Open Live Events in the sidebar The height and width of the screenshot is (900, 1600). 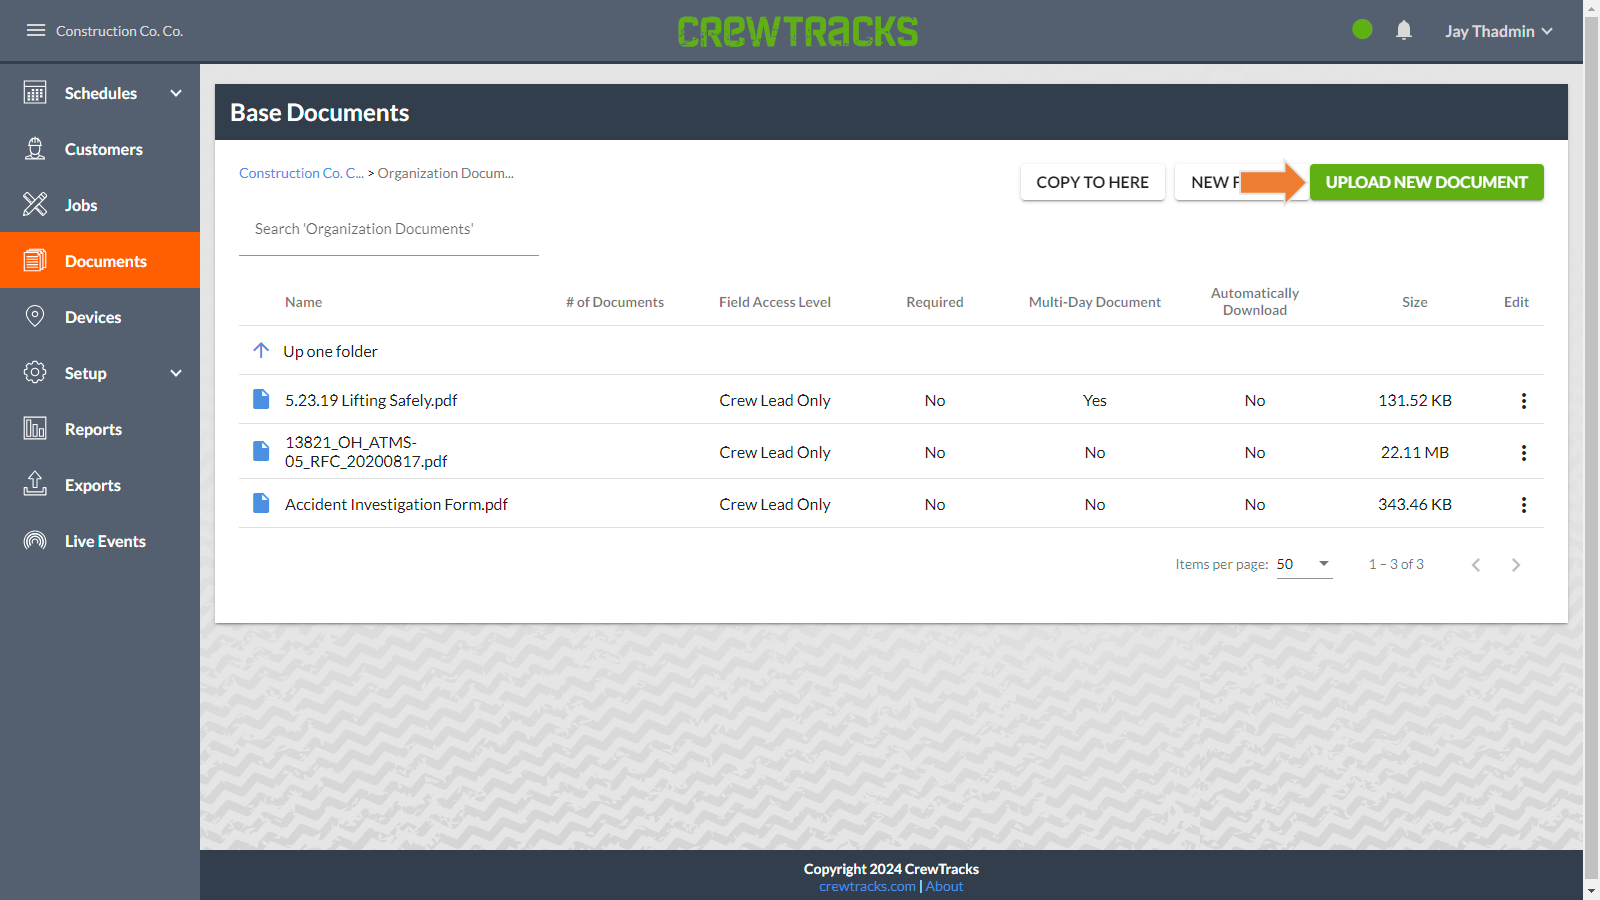[x=100, y=541]
